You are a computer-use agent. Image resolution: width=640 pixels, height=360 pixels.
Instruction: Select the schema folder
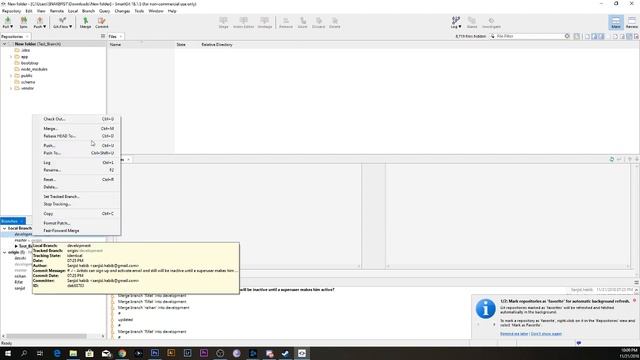point(28,82)
